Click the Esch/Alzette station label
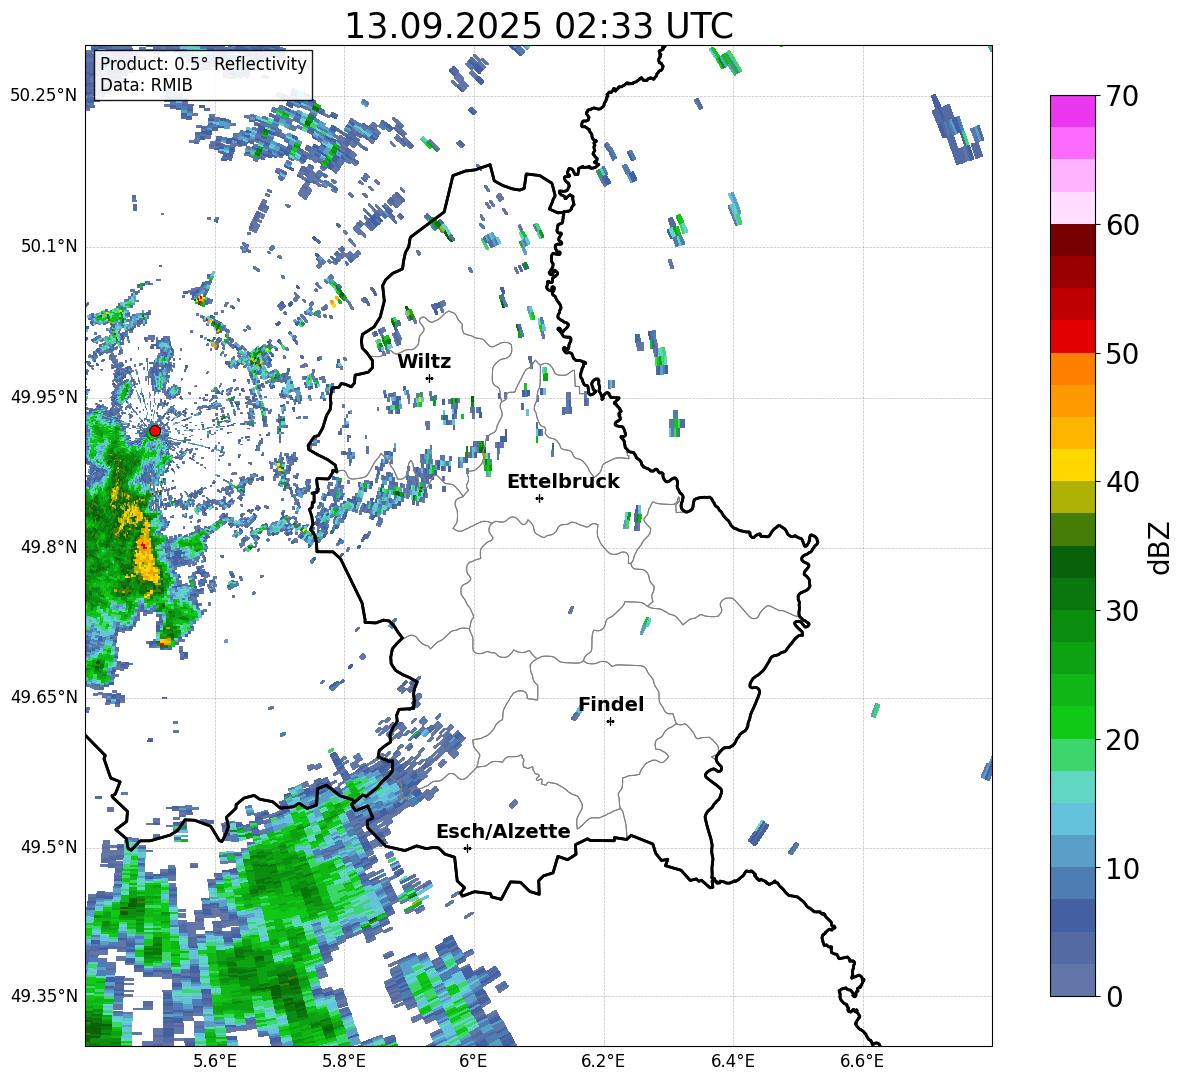1184x1081 pixels. [x=504, y=831]
